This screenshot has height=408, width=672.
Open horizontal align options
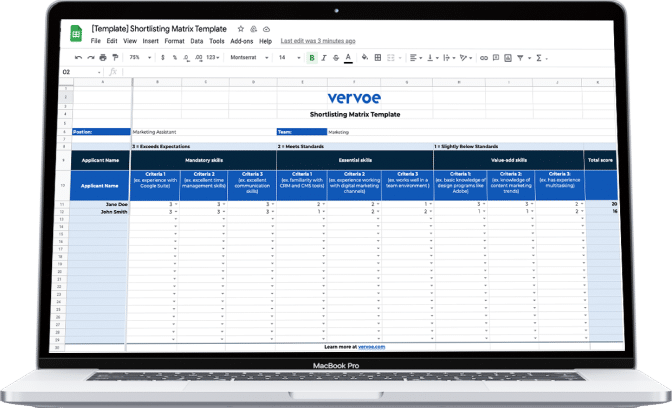[x=415, y=57]
